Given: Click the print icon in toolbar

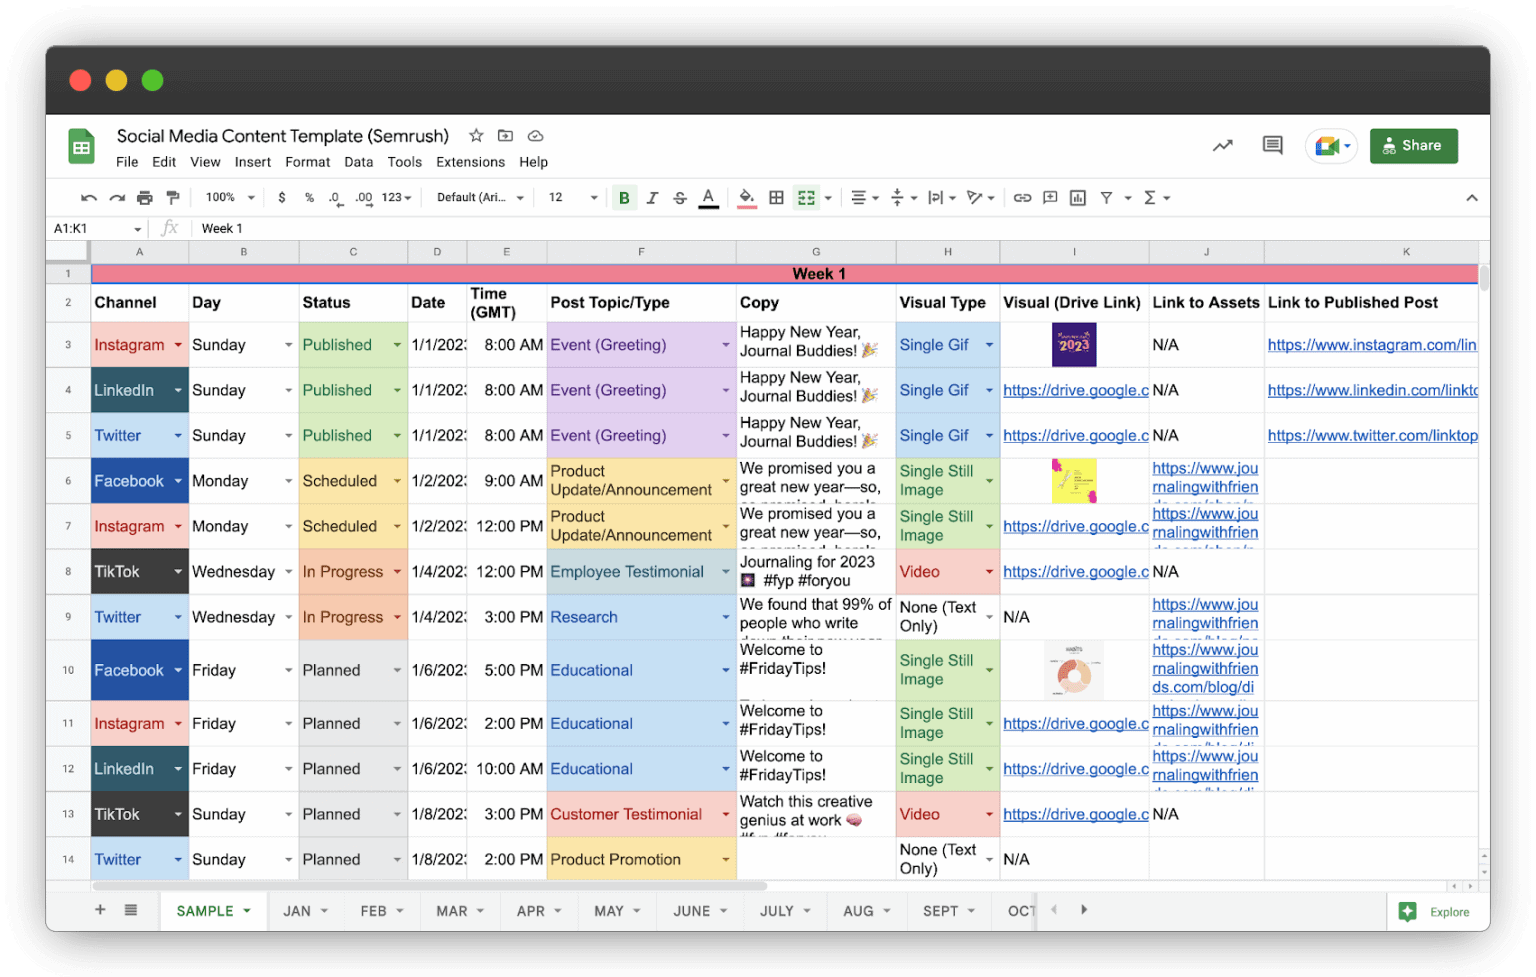Looking at the screenshot, I should point(145,198).
